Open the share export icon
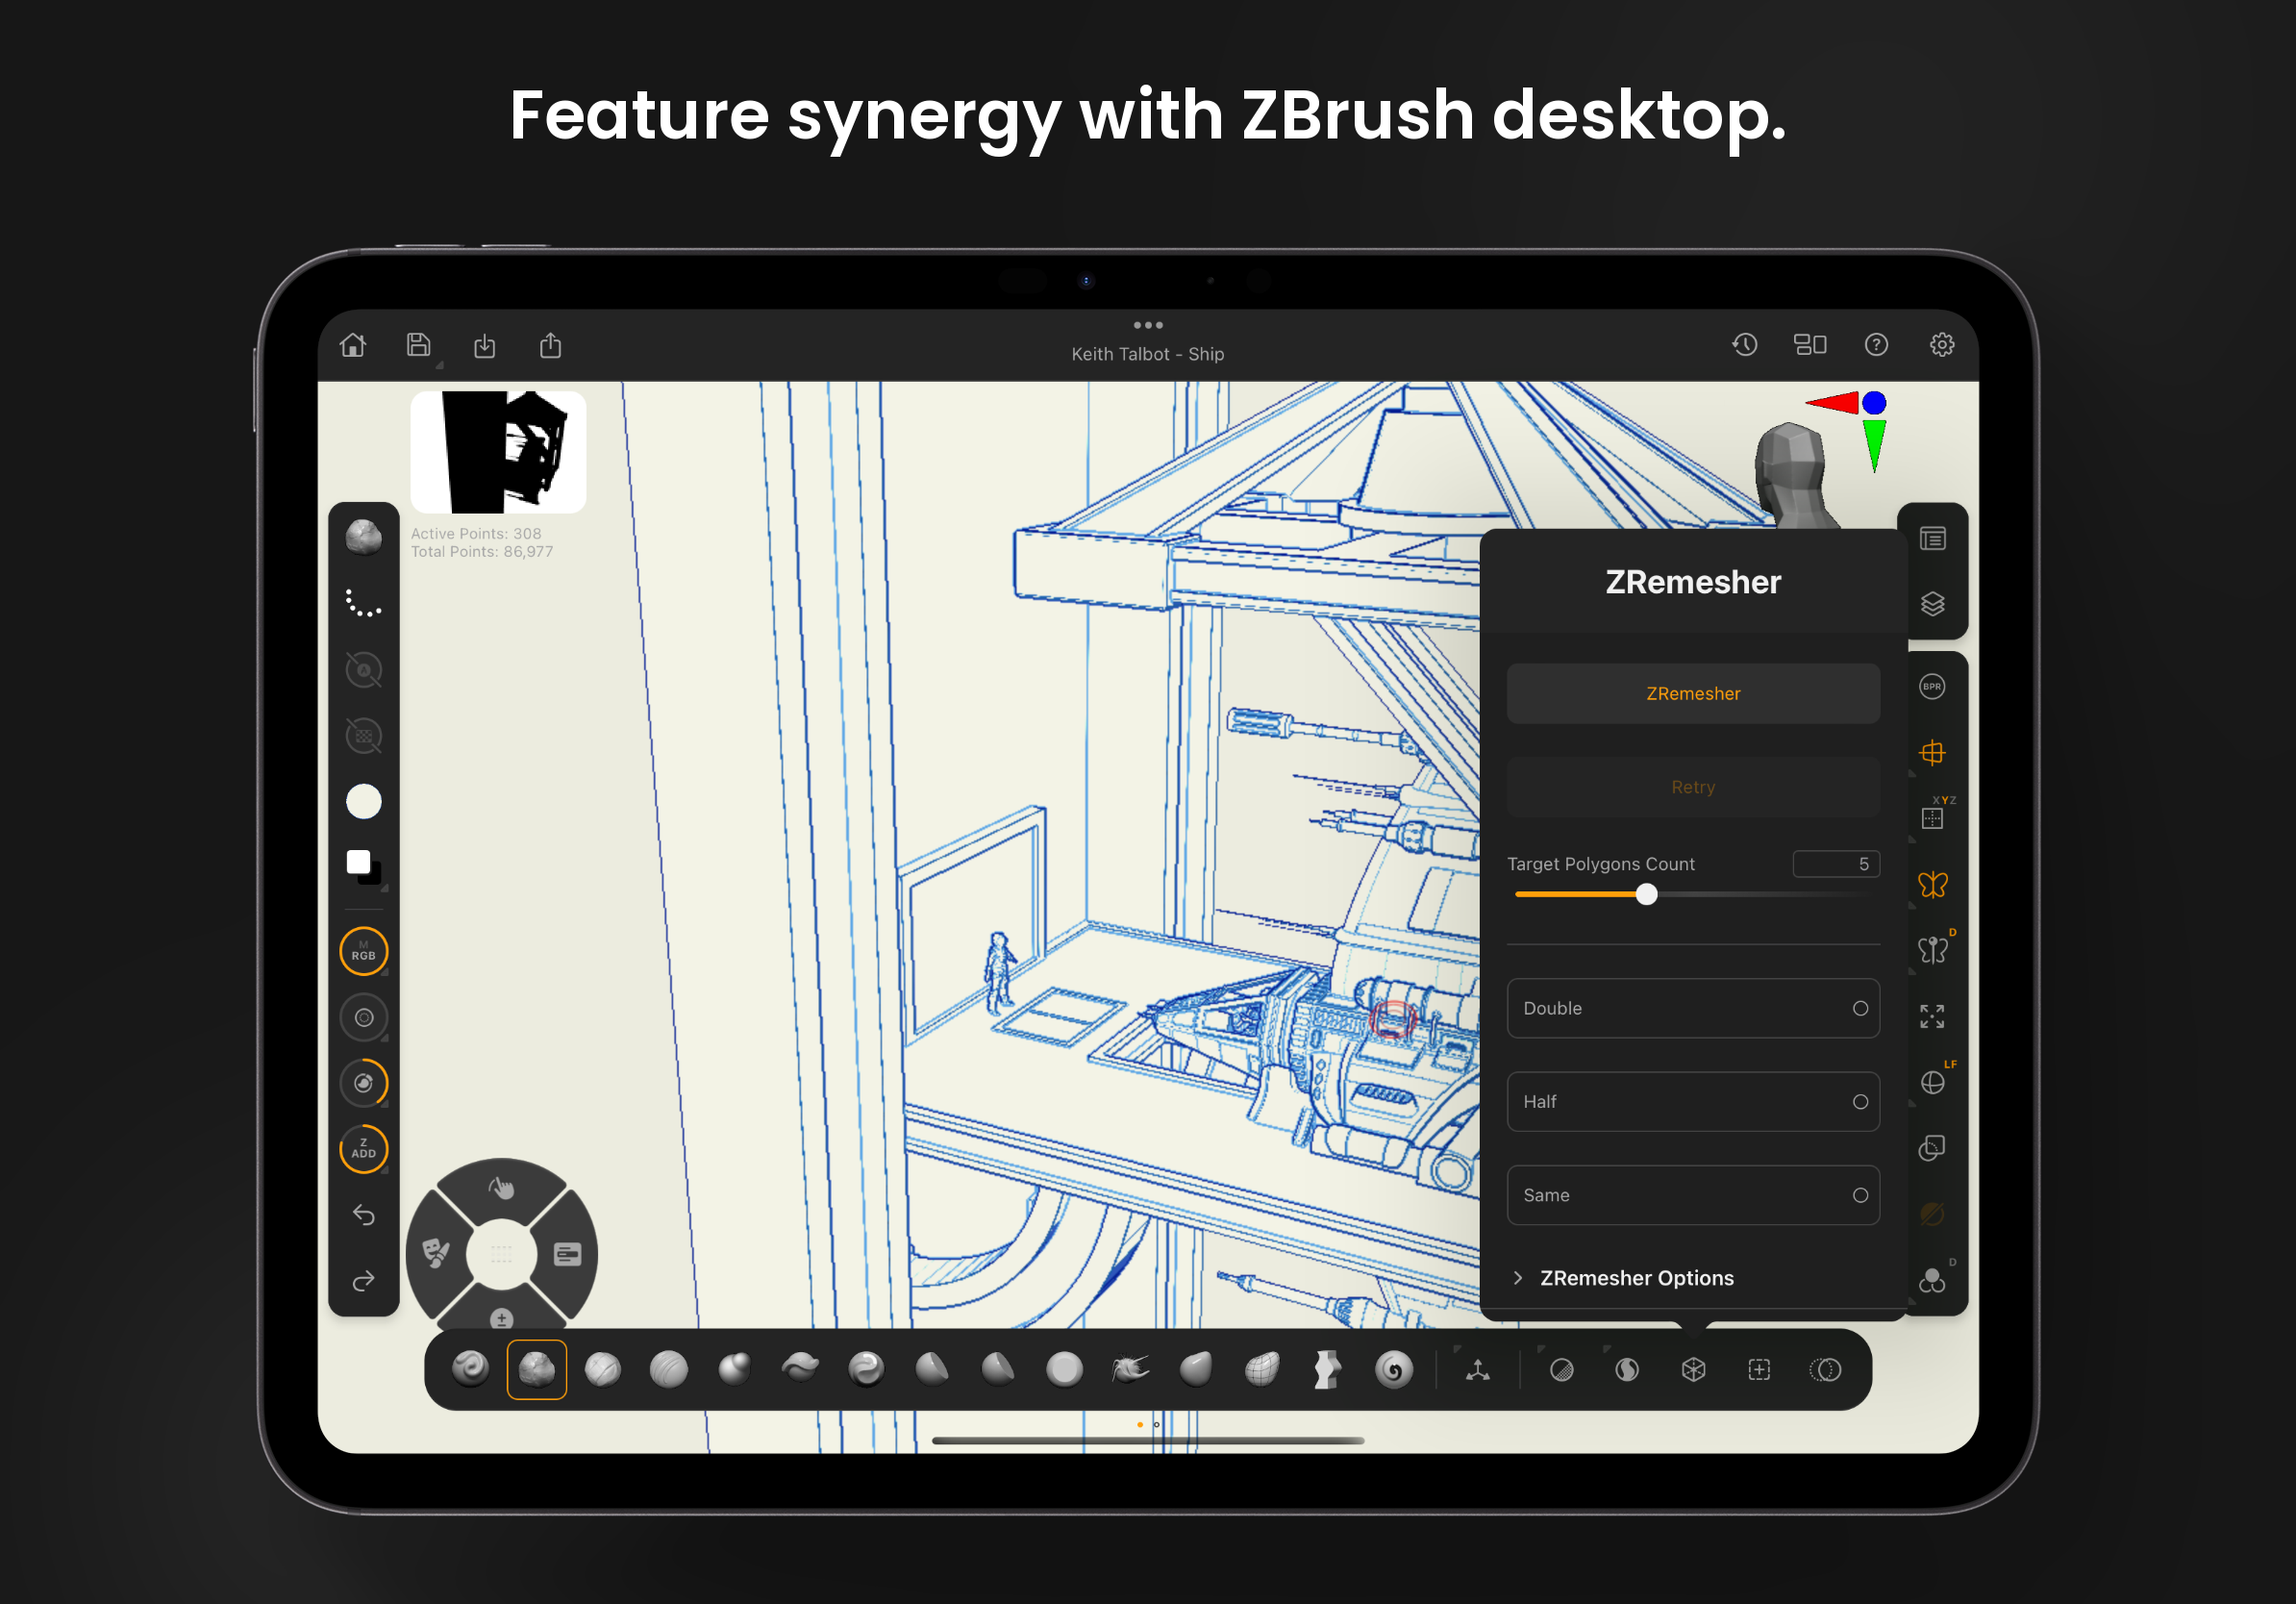 coord(551,345)
